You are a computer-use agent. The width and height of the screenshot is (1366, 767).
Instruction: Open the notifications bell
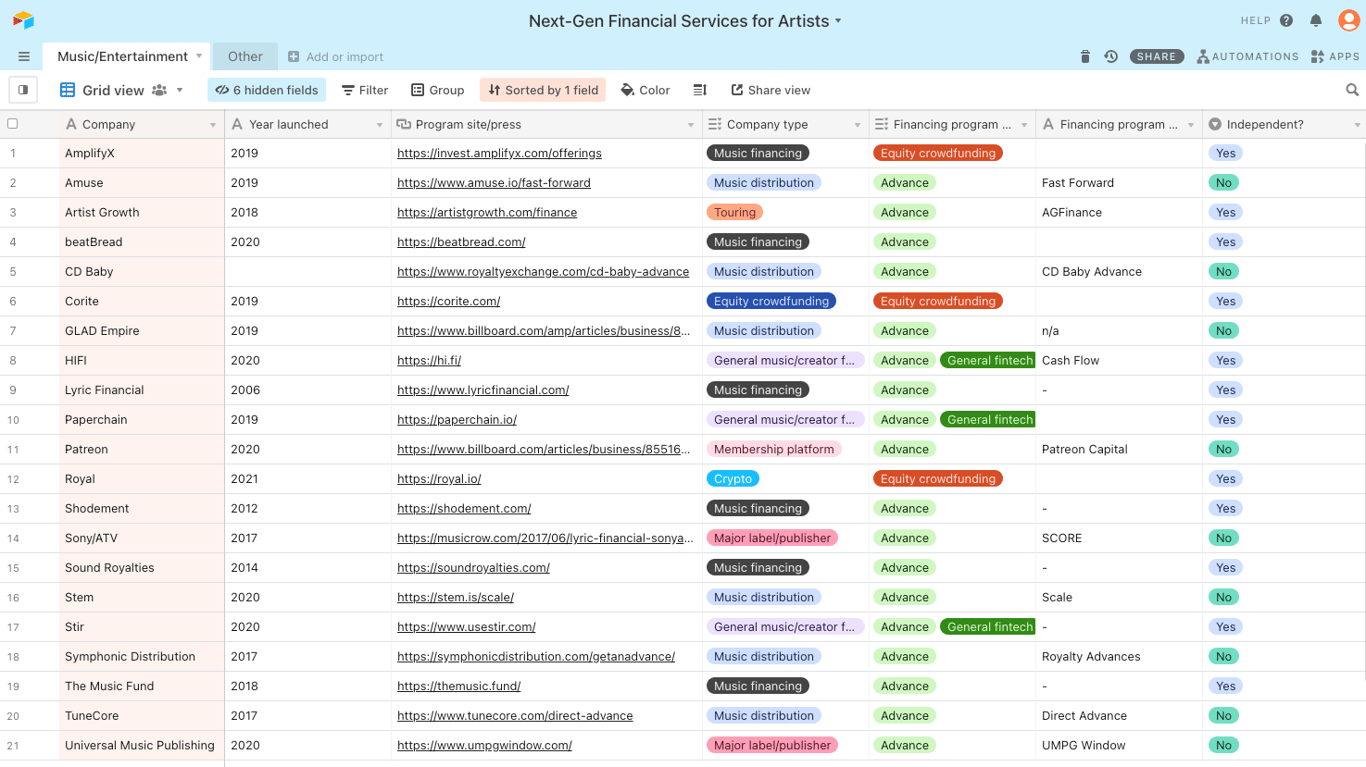click(1316, 20)
